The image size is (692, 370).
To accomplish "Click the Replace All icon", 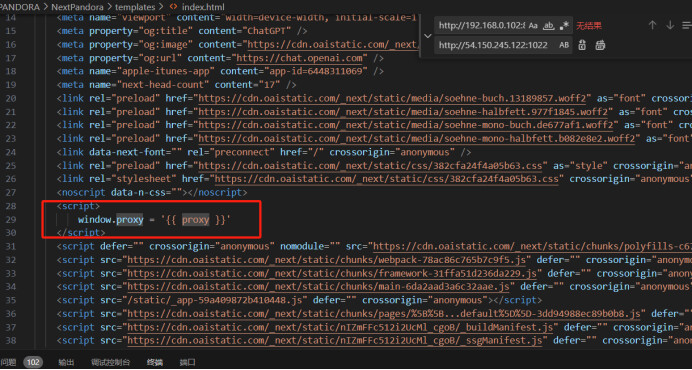I will [x=600, y=45].
